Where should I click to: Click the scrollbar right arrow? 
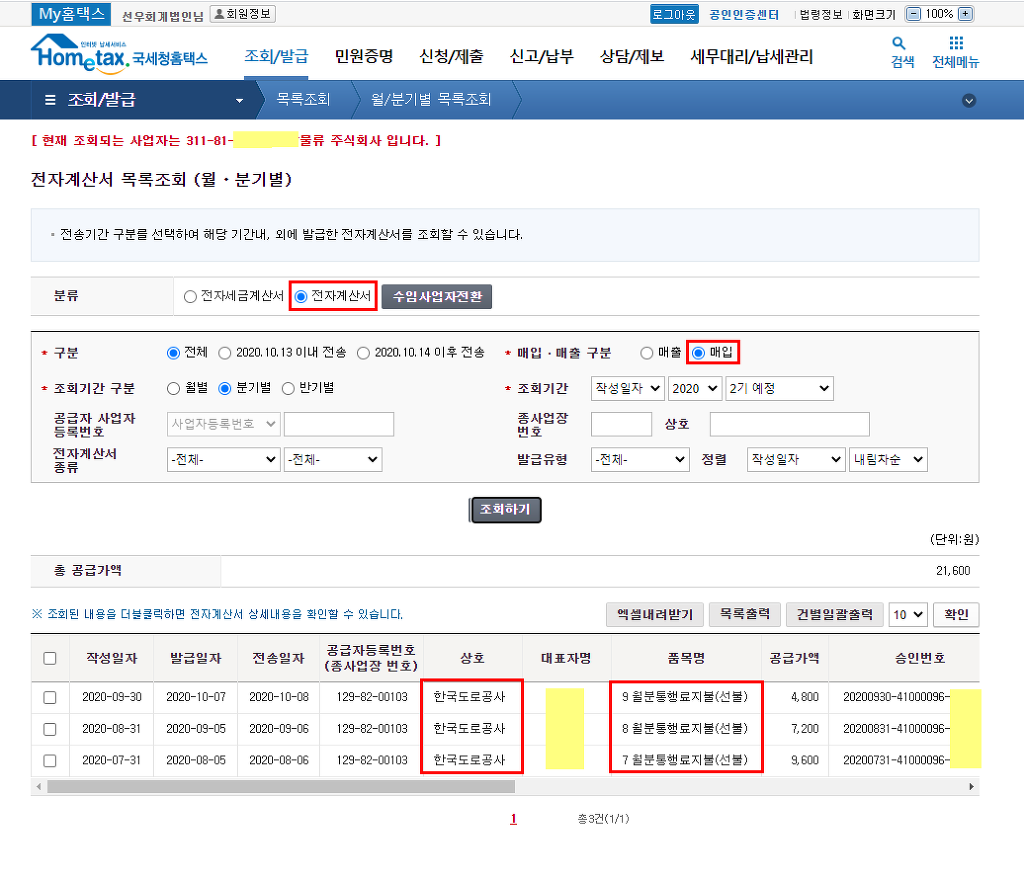[971, 786]
